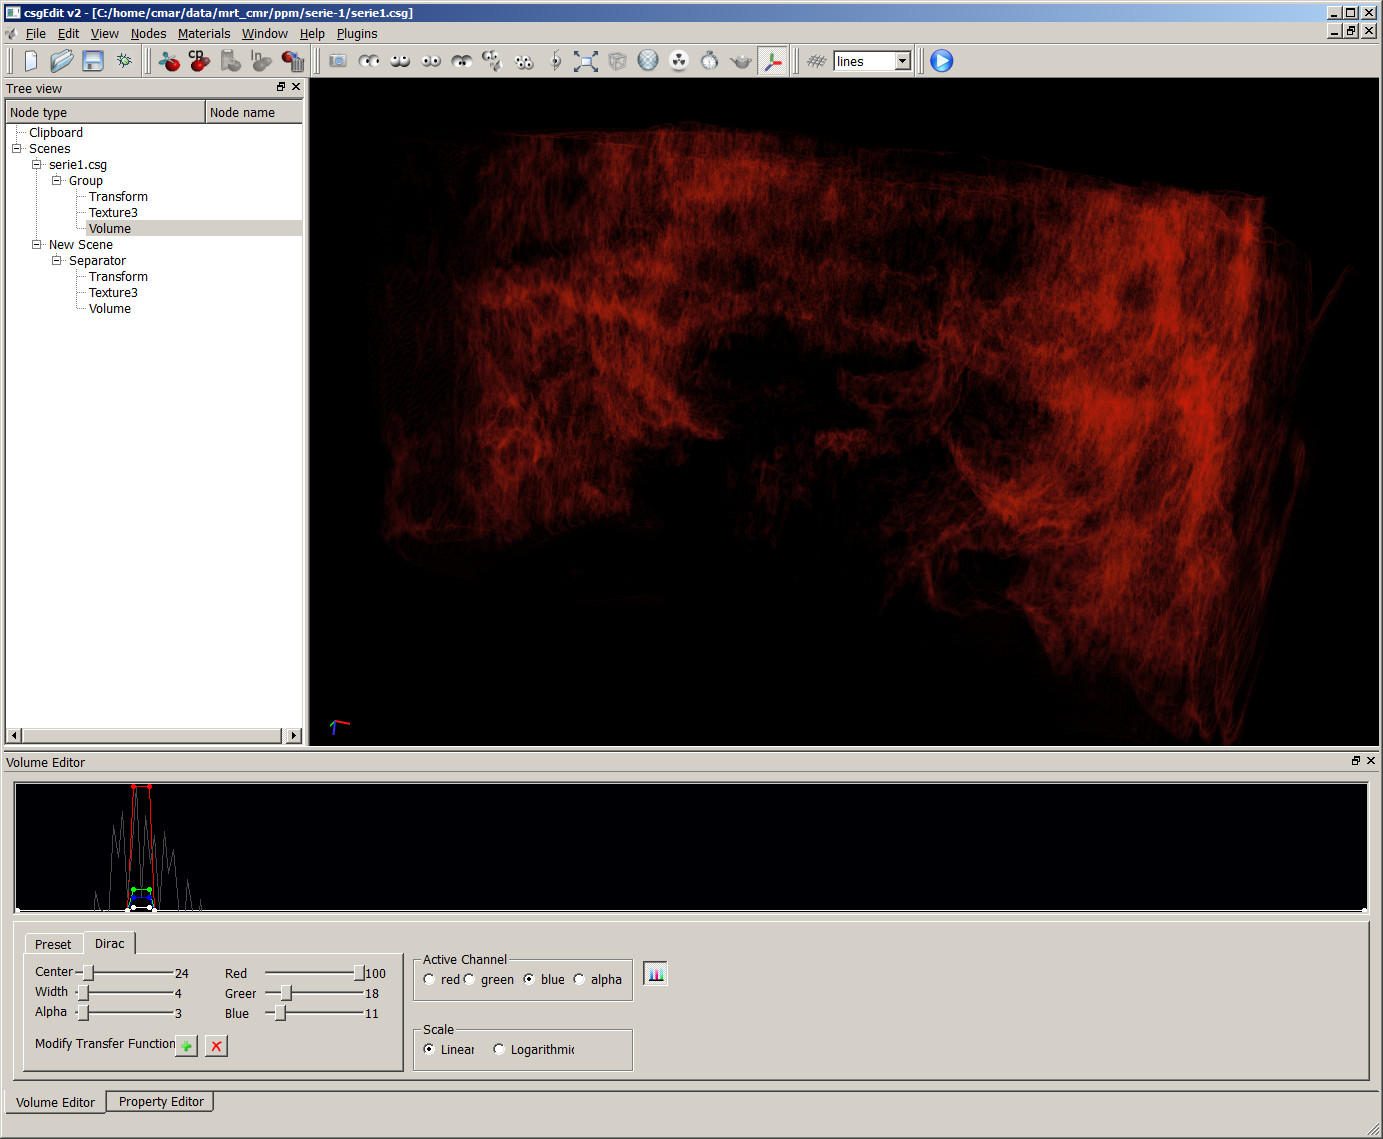Select the alpha active channel radio

point(579,980)
